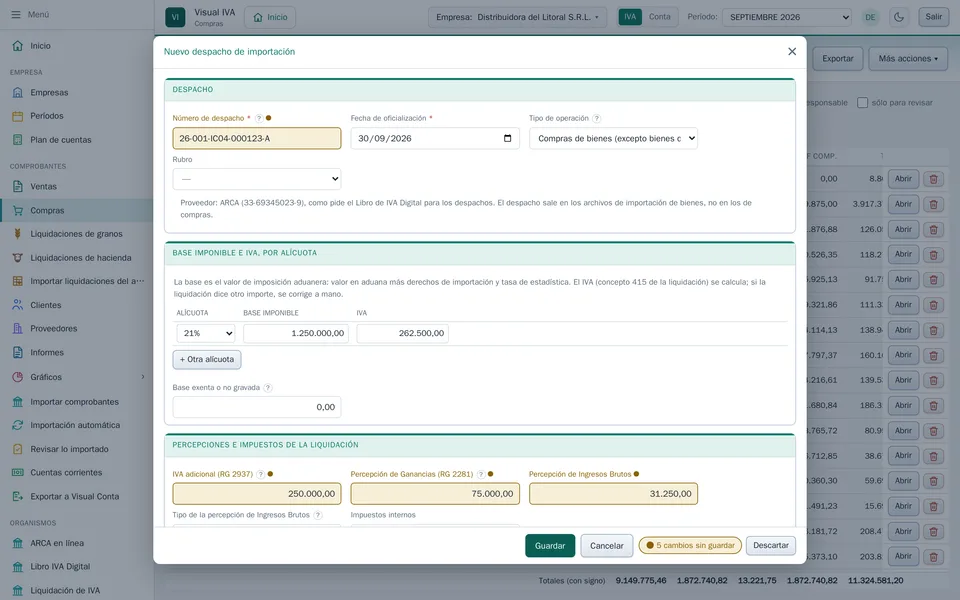
Task: Open the Tipo de operación dropdown
Action: (x=613, y=138)
